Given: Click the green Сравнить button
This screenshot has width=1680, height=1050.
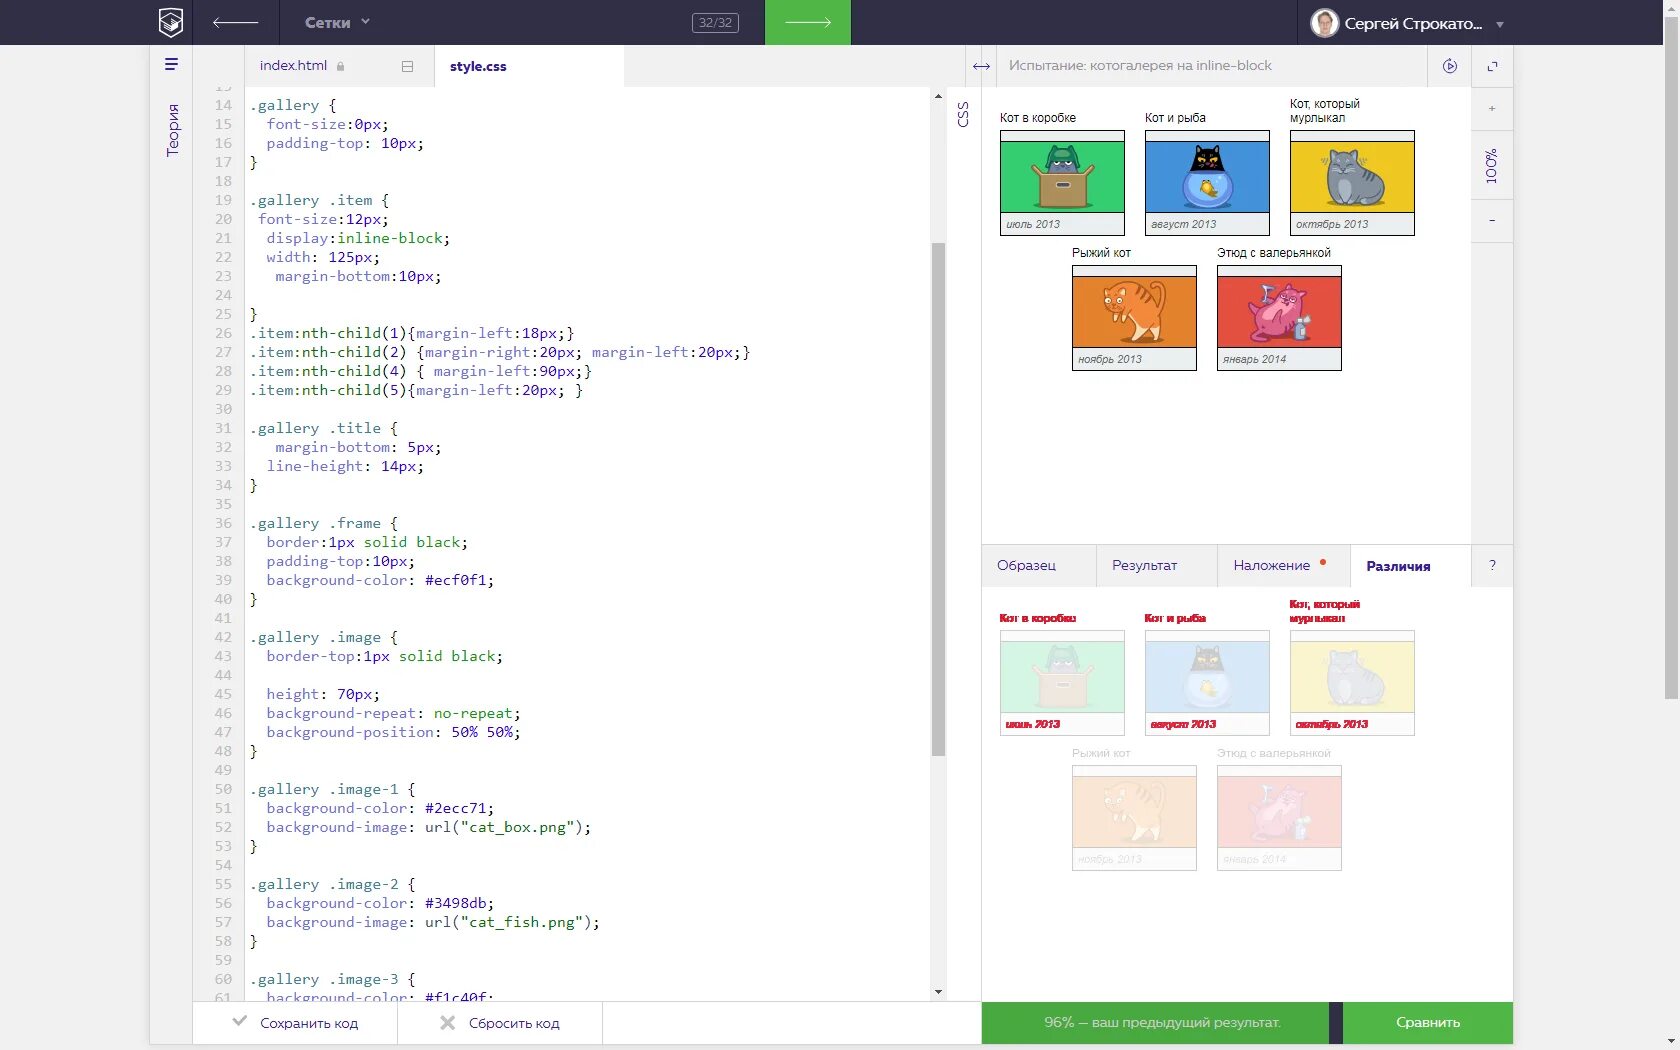Looking at the screenshot, I should [1428, 1022].
